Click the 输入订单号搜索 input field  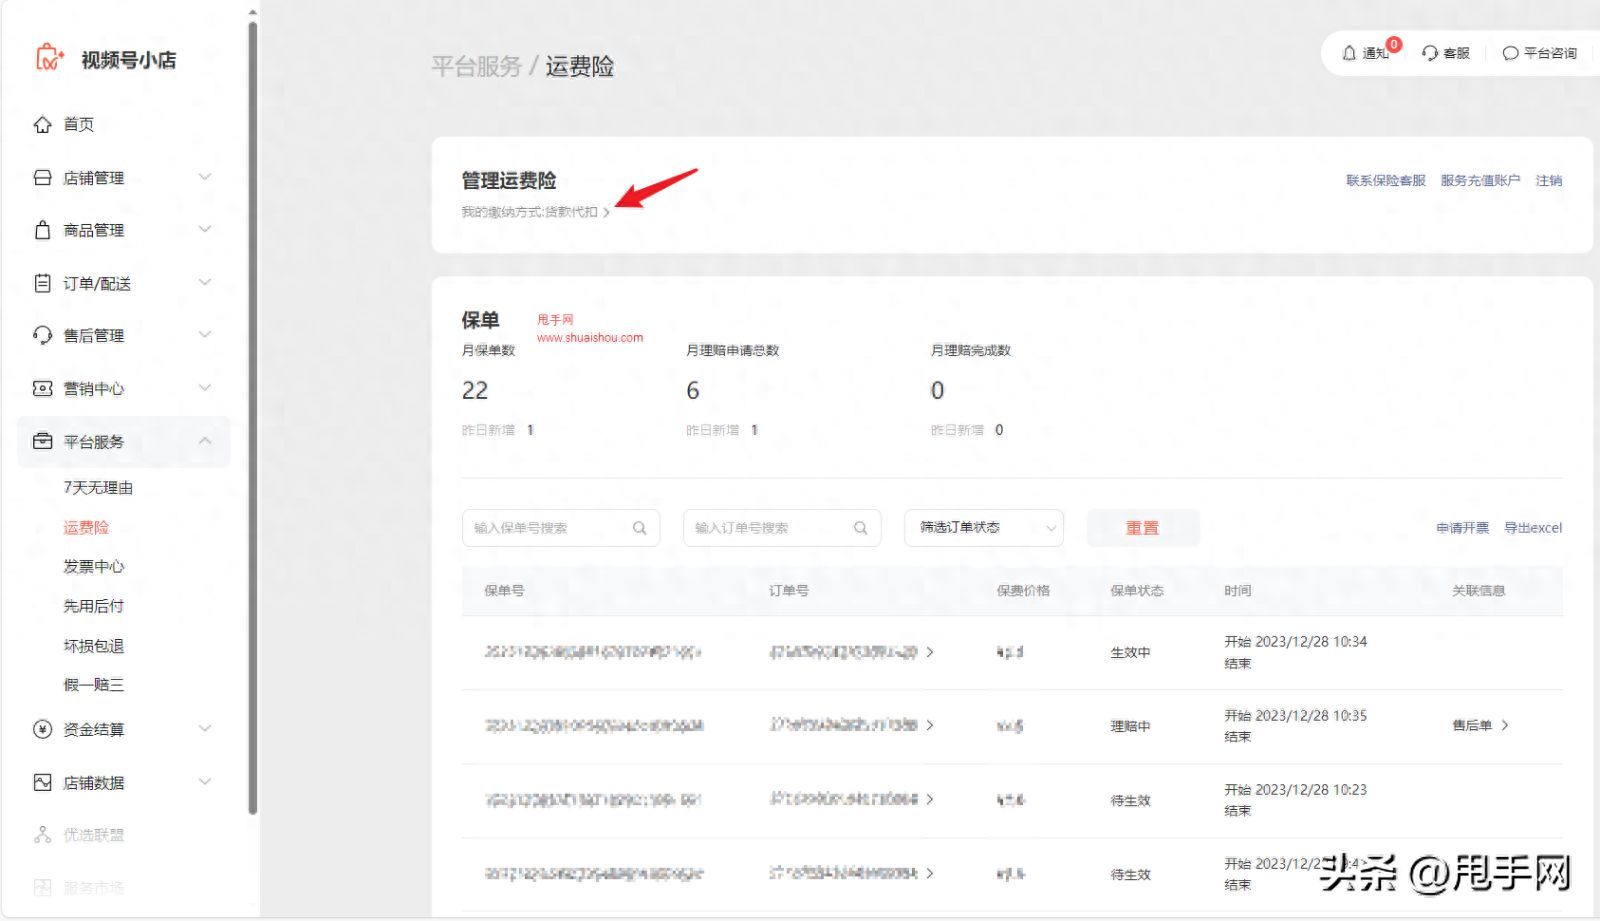coord(768,528)
